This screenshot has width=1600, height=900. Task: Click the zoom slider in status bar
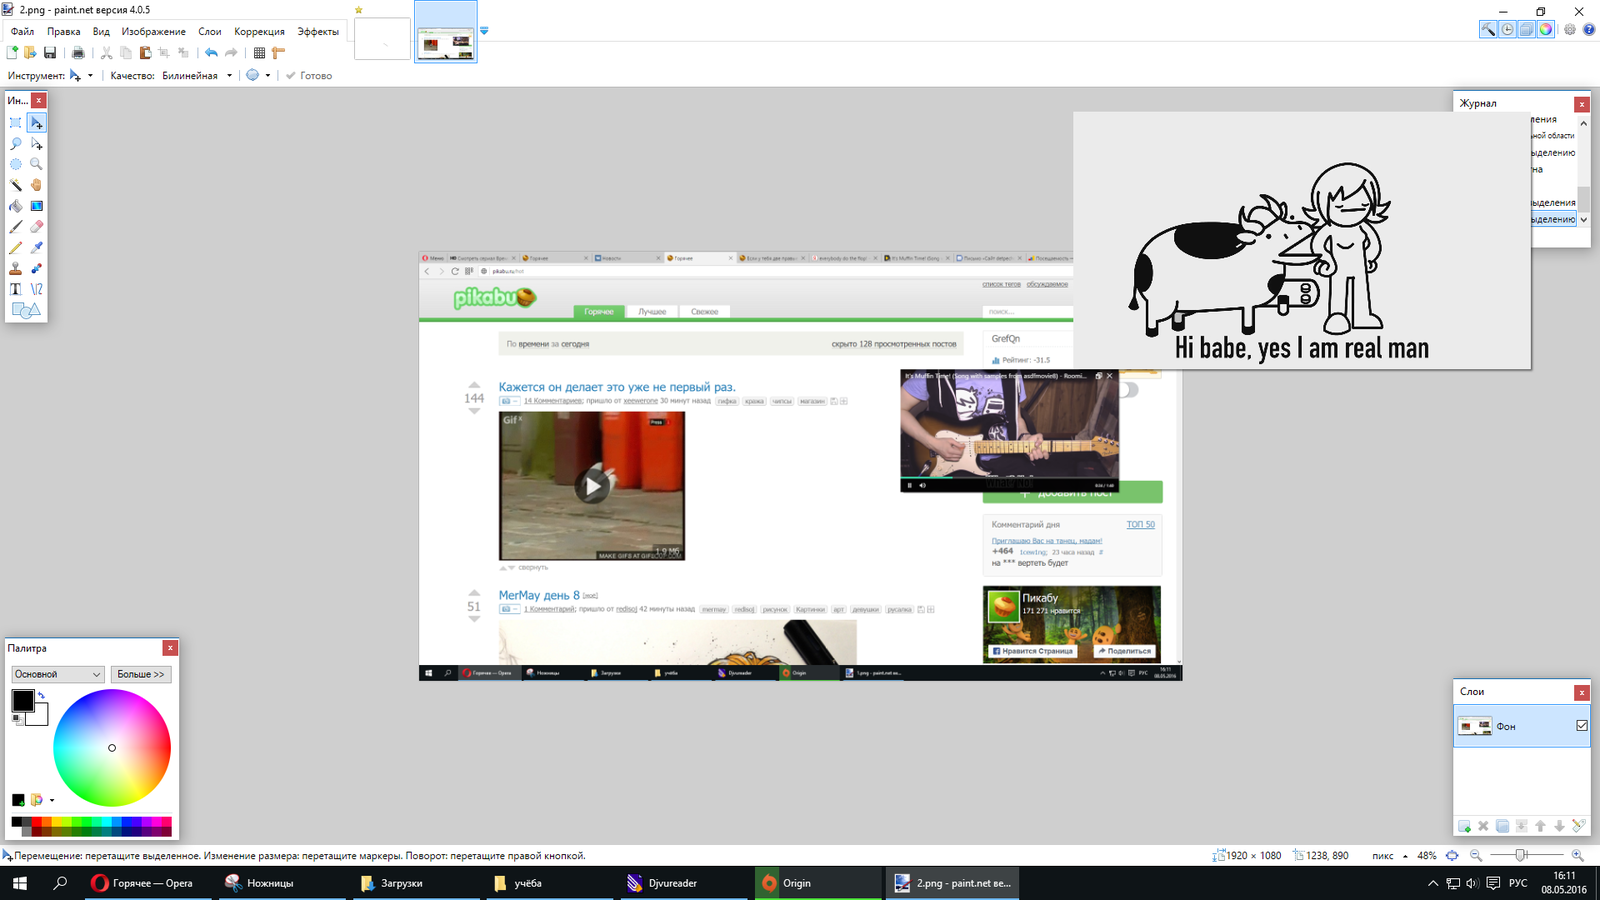[1521, 856]
